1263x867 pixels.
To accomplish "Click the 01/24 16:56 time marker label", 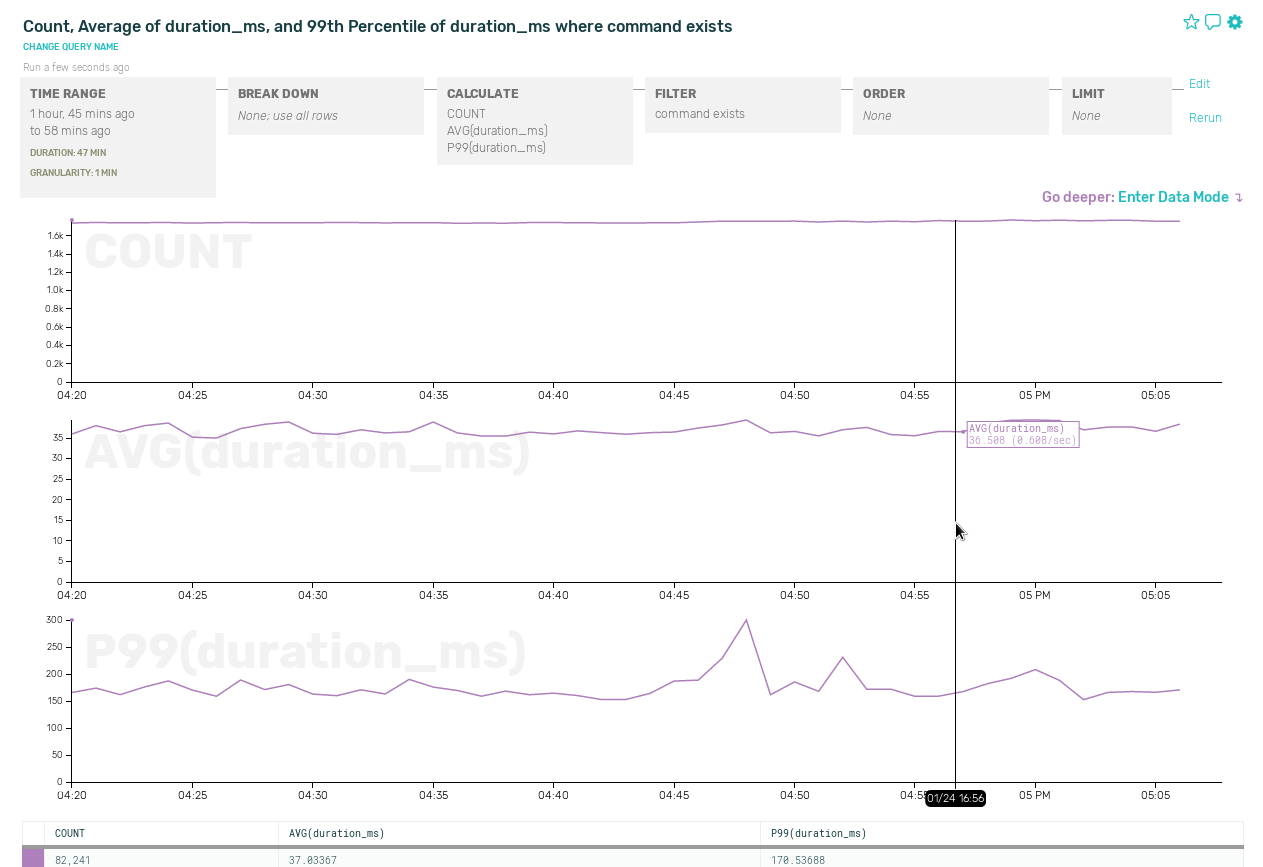I will pyautogui.click(x=955, y=798).
